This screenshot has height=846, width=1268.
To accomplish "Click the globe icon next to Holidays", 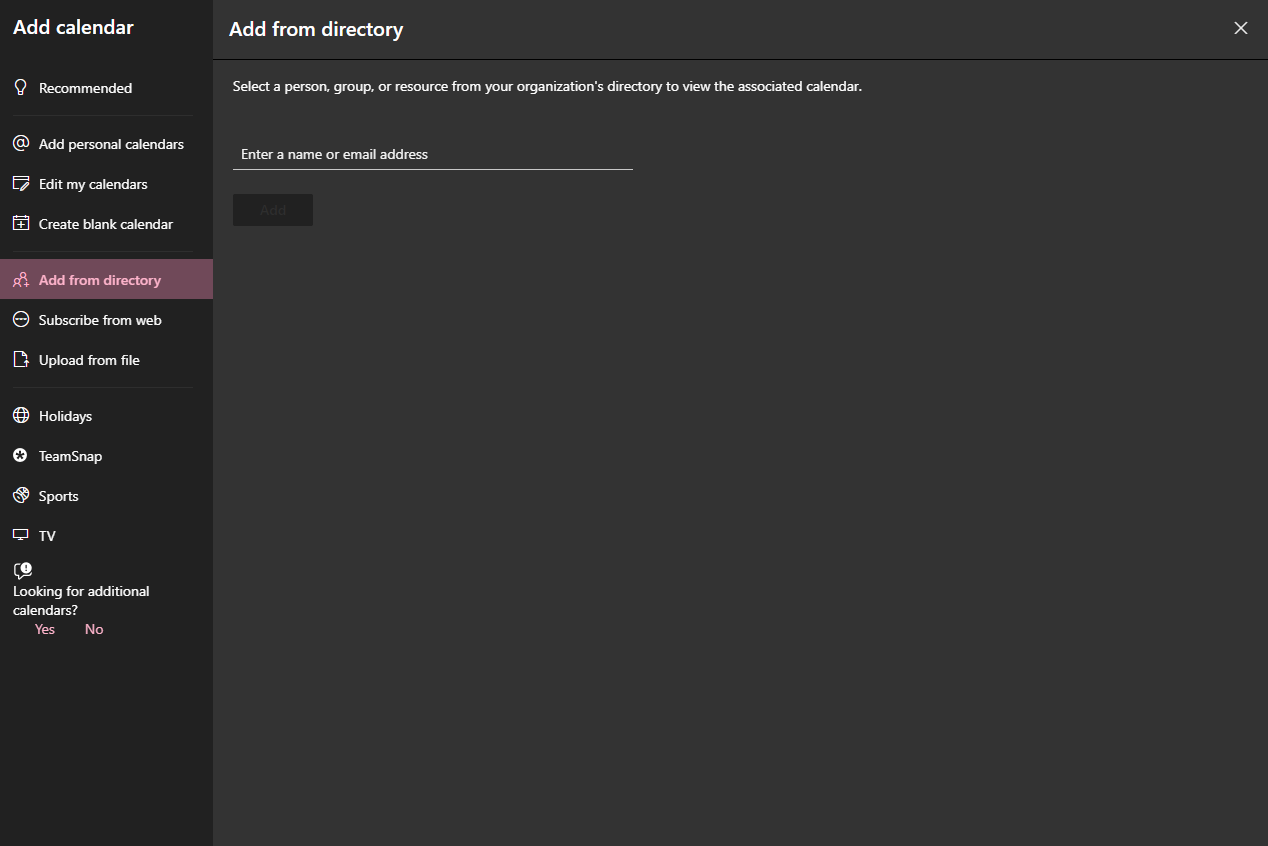I will coord(20,416).
